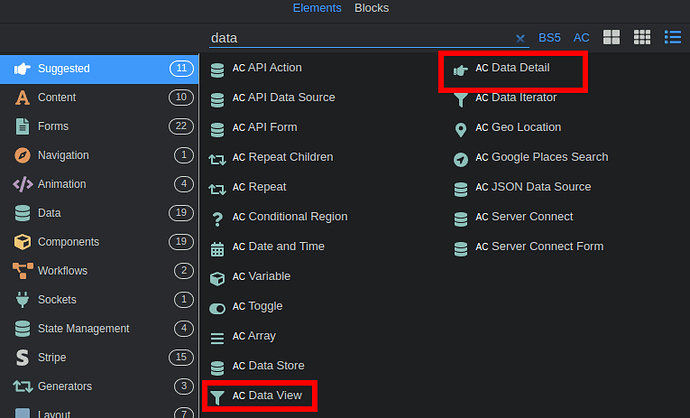Open the Navigation category
690x418 pixels.
[99, 155]
